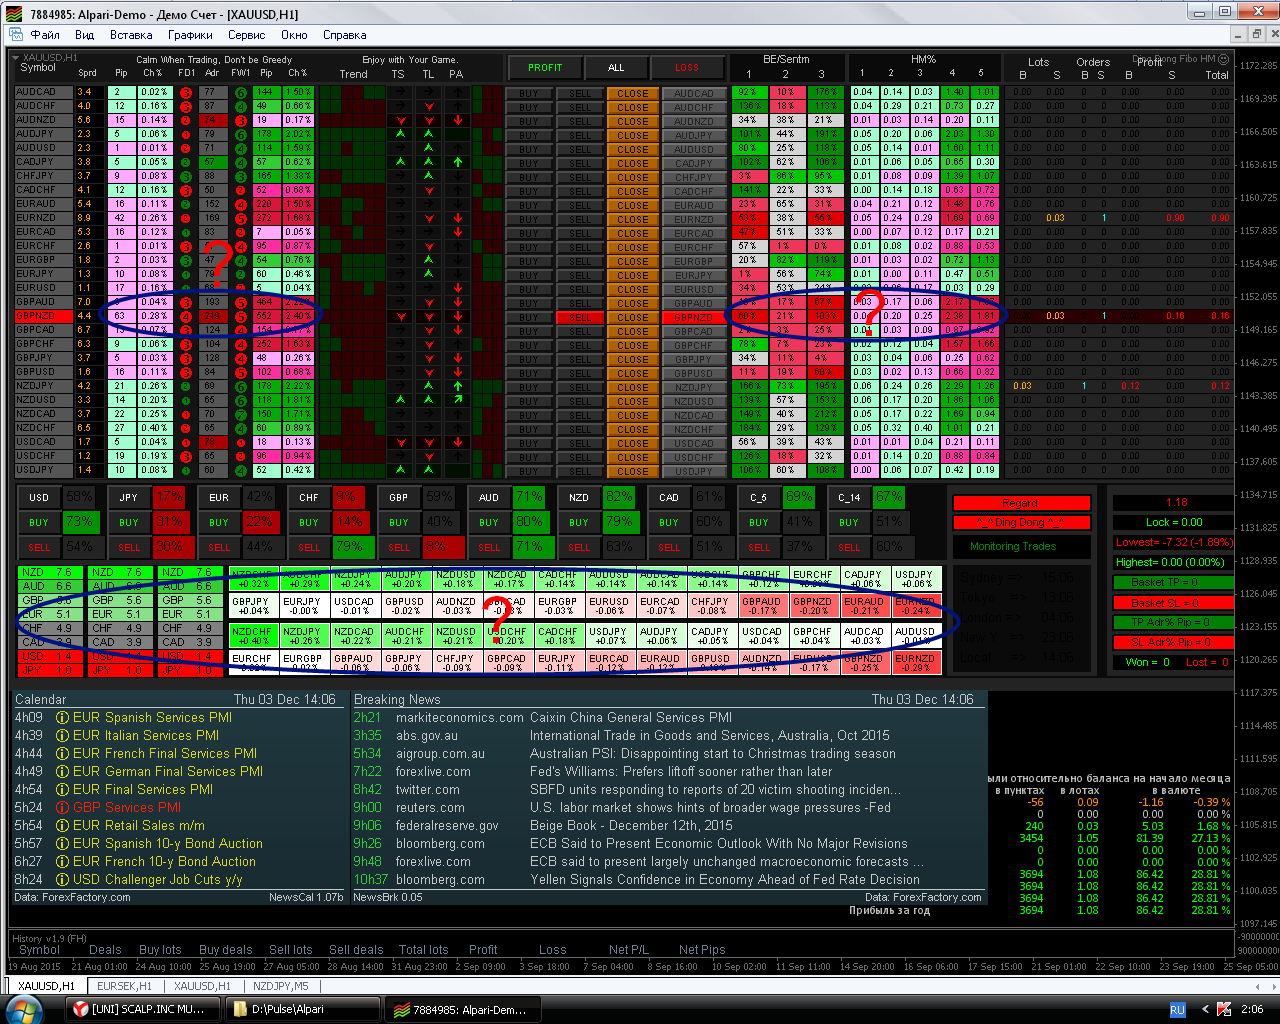Screen dimensions: 1280x1024
Task: Open the Fed's Williams liftoff news headline
Action: click(x=681, y=771)
